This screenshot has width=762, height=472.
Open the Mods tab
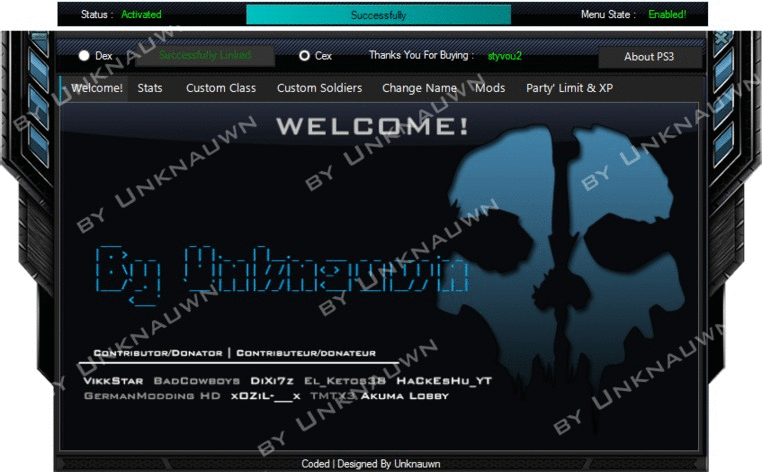(x=490, y=88)
